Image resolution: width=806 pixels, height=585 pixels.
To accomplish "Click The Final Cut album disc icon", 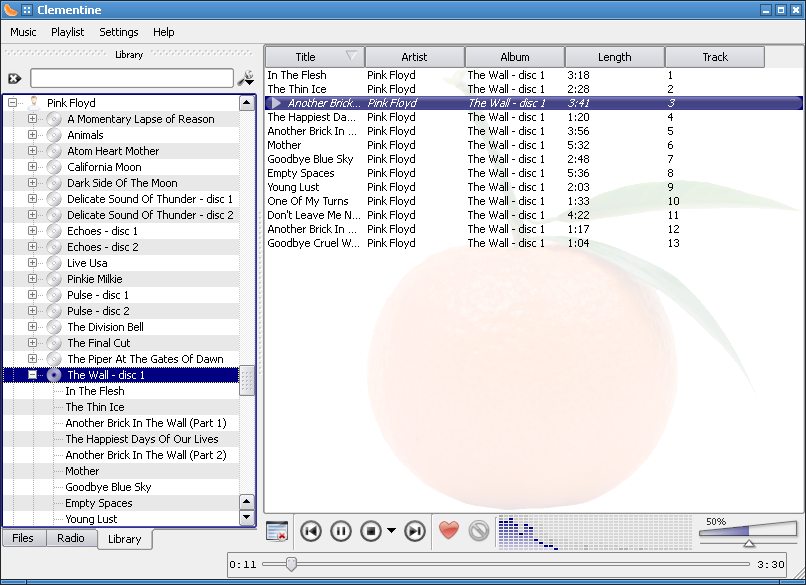I will 54,343.
